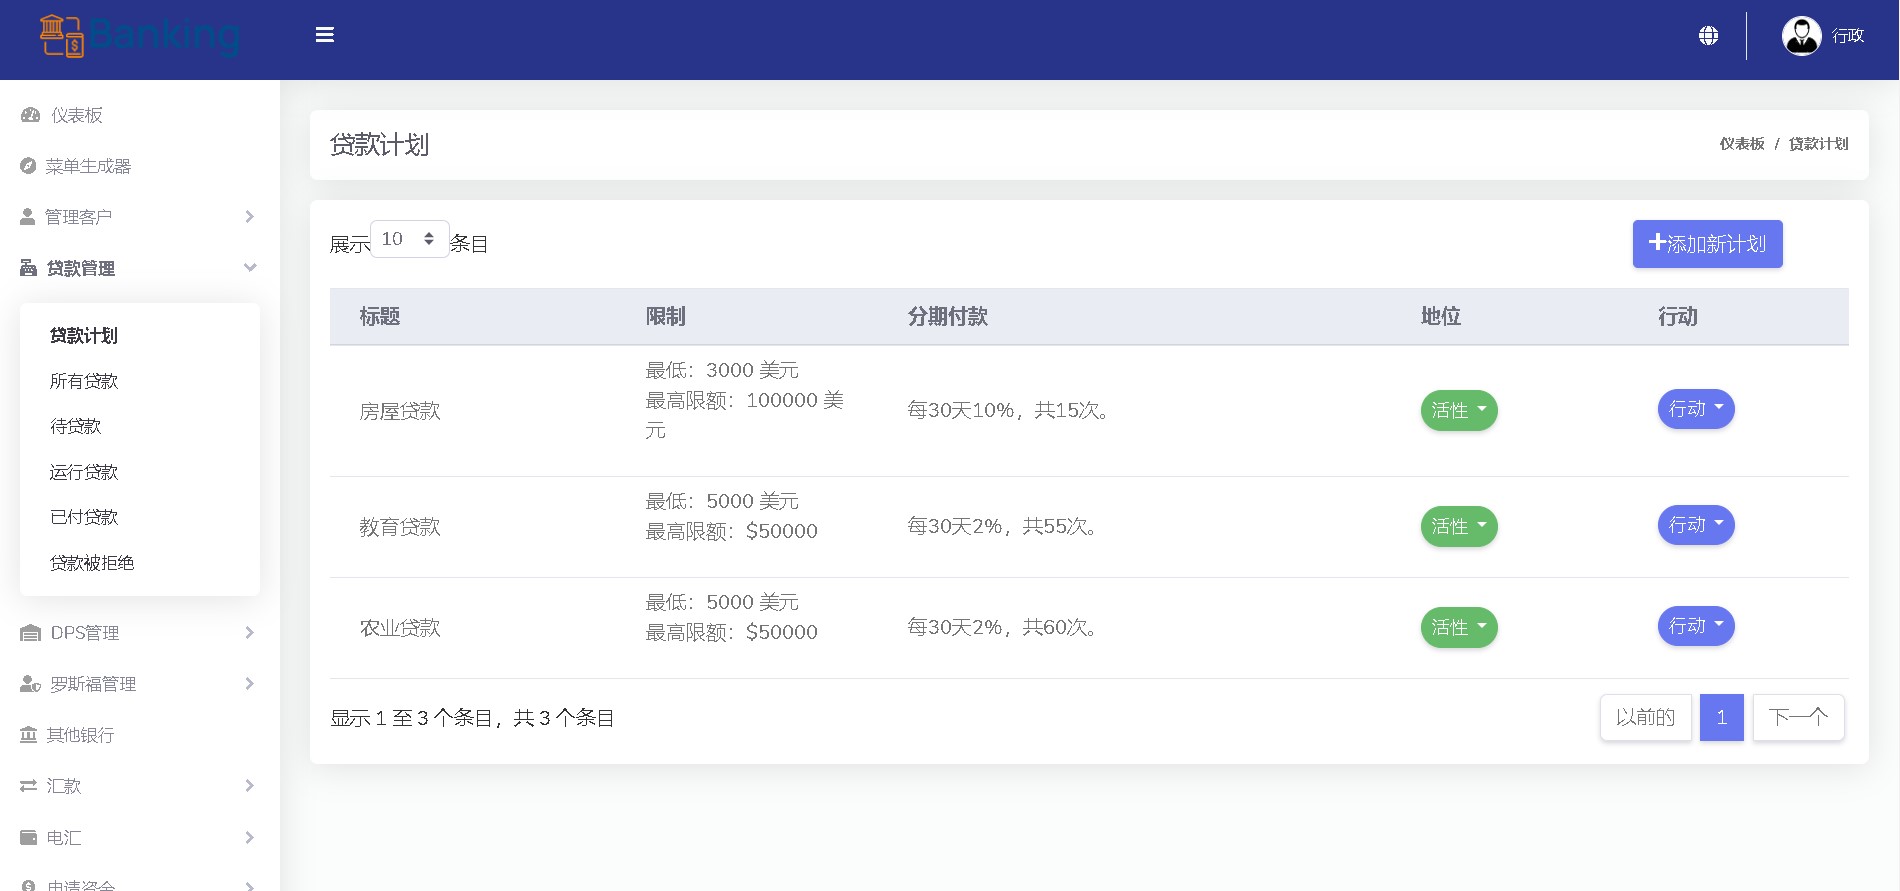Open 行动 action dropdown for 教育贷款
1900x891 pixels.
click(x=1696, y=525)
